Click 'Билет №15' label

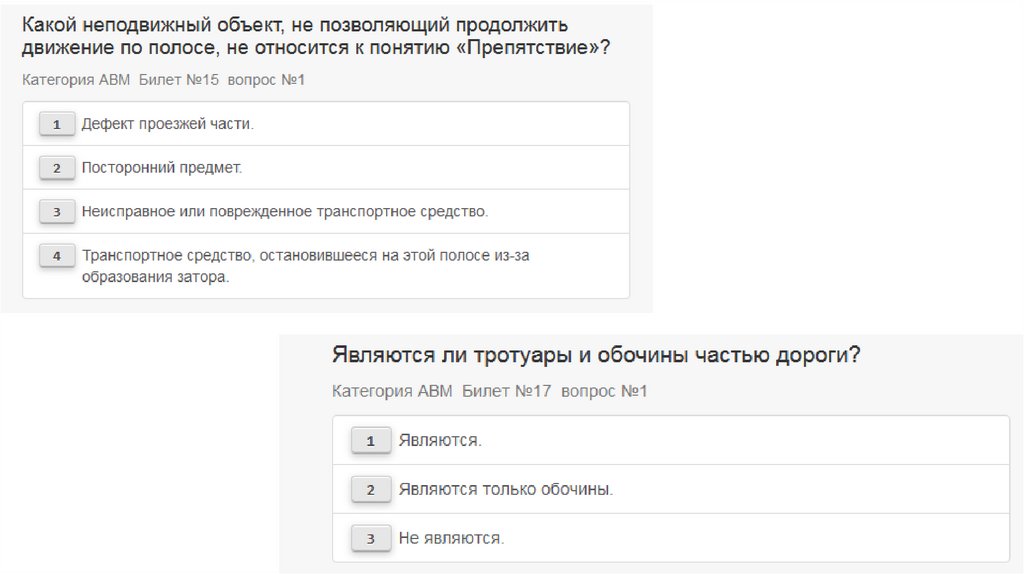178,80
